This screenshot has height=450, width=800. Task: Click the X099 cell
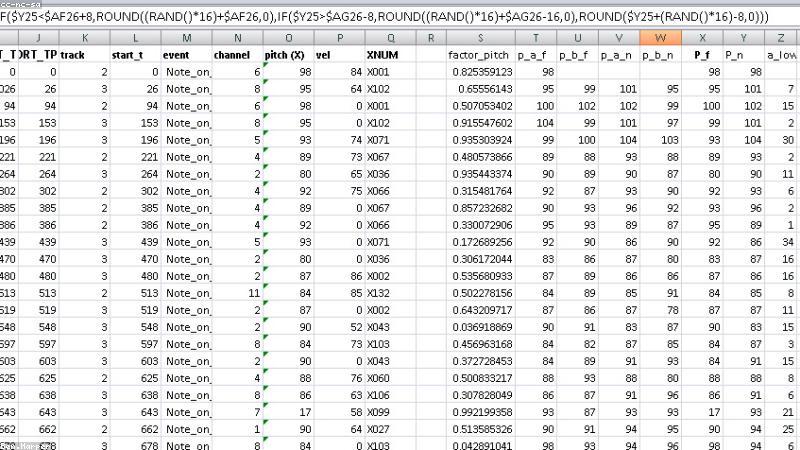coord(391,412)
